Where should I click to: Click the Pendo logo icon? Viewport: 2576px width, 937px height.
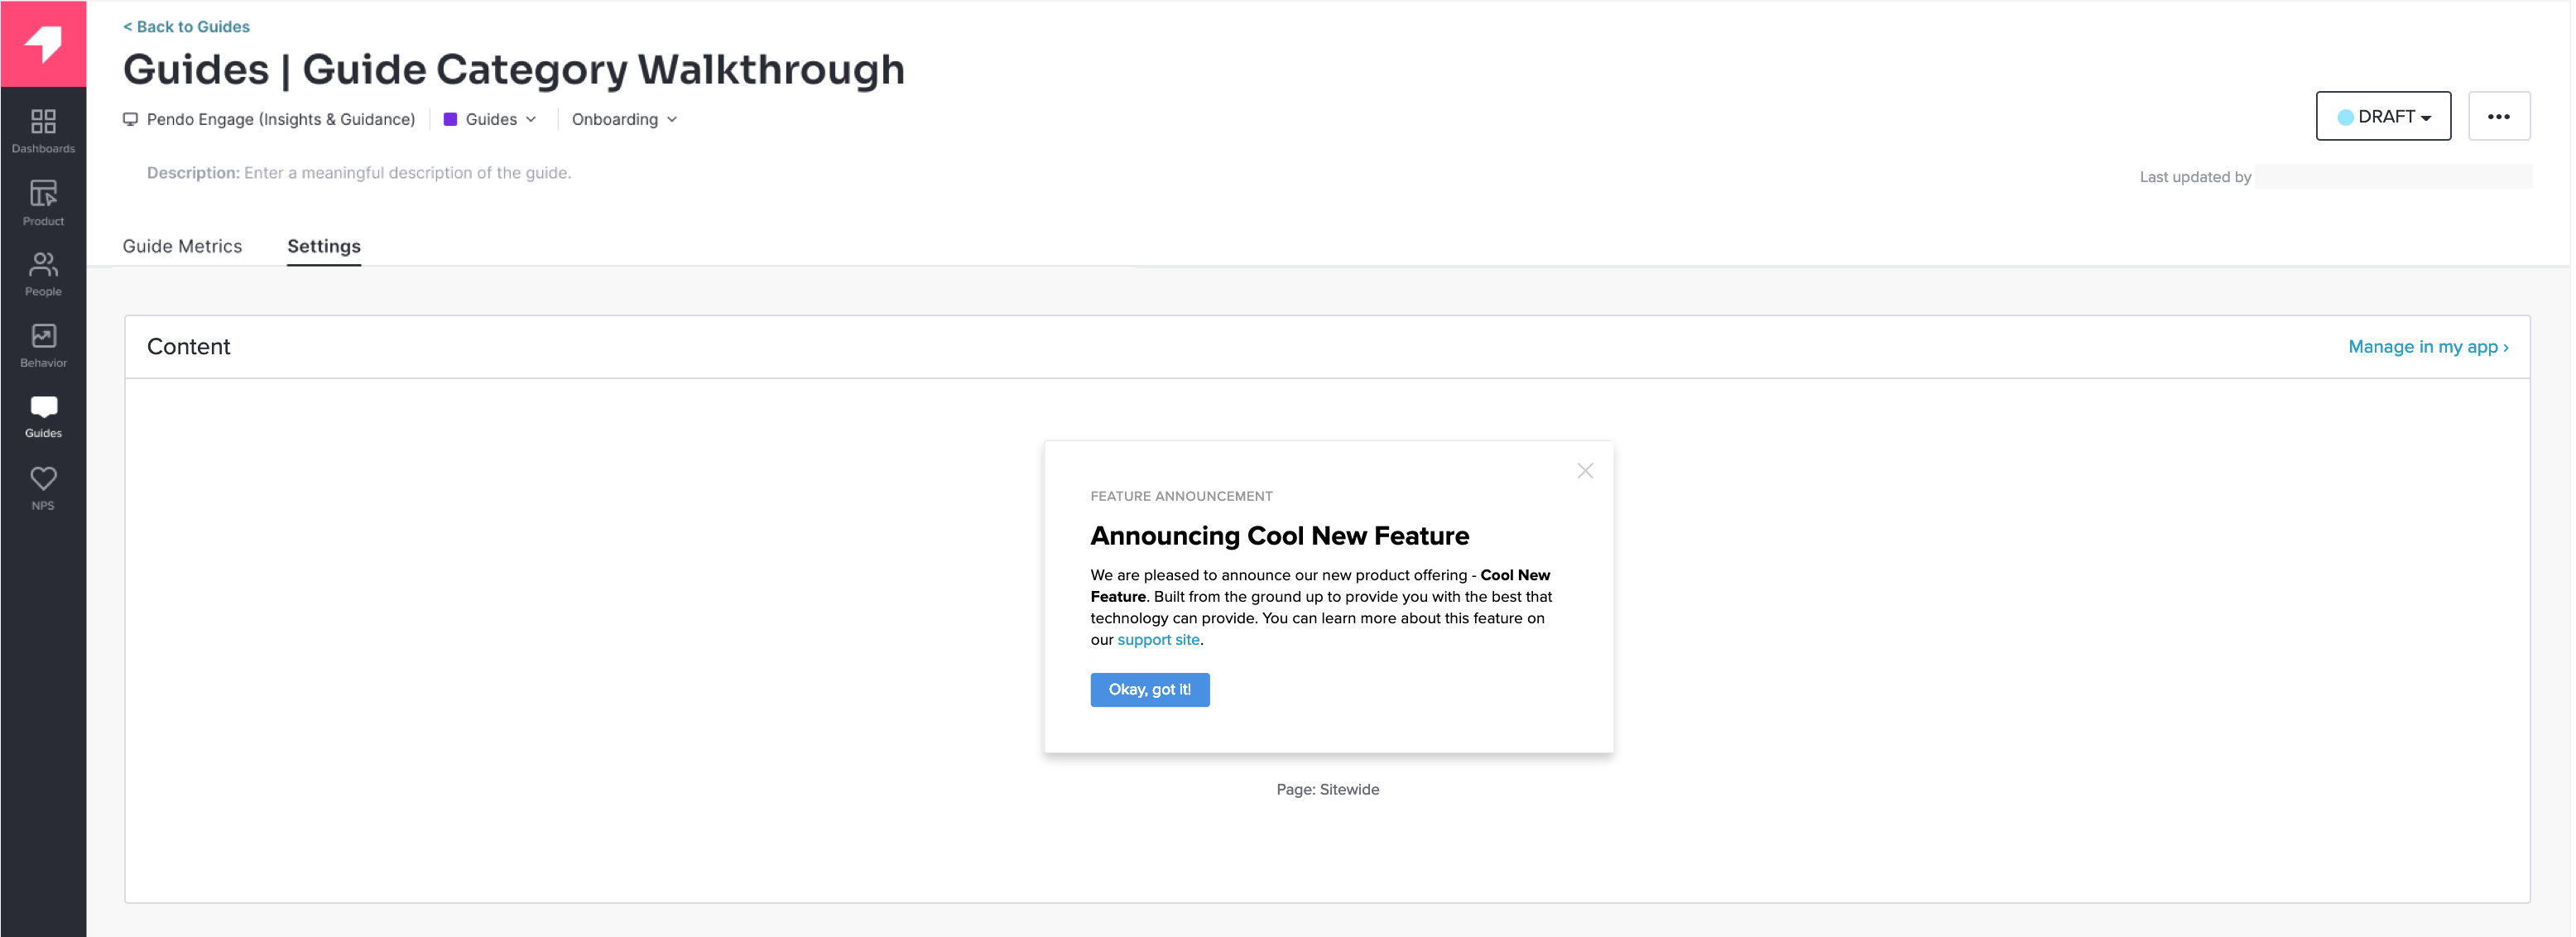(43, 43)
